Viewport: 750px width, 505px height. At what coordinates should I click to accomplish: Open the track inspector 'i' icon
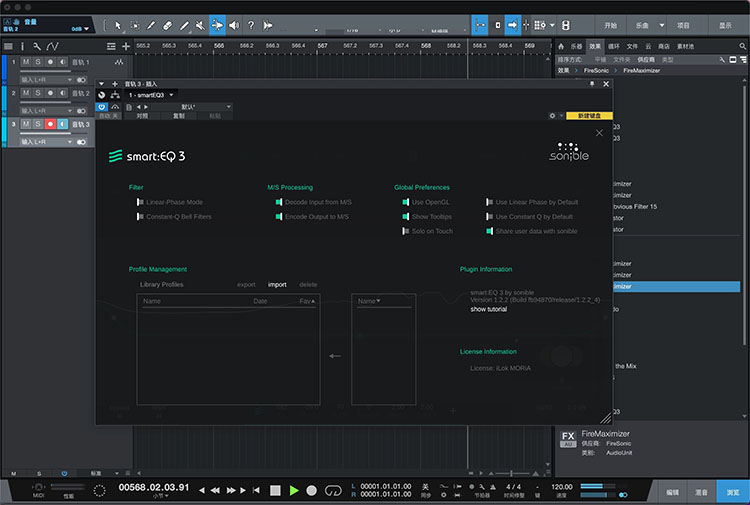click(x=22, y=46)
